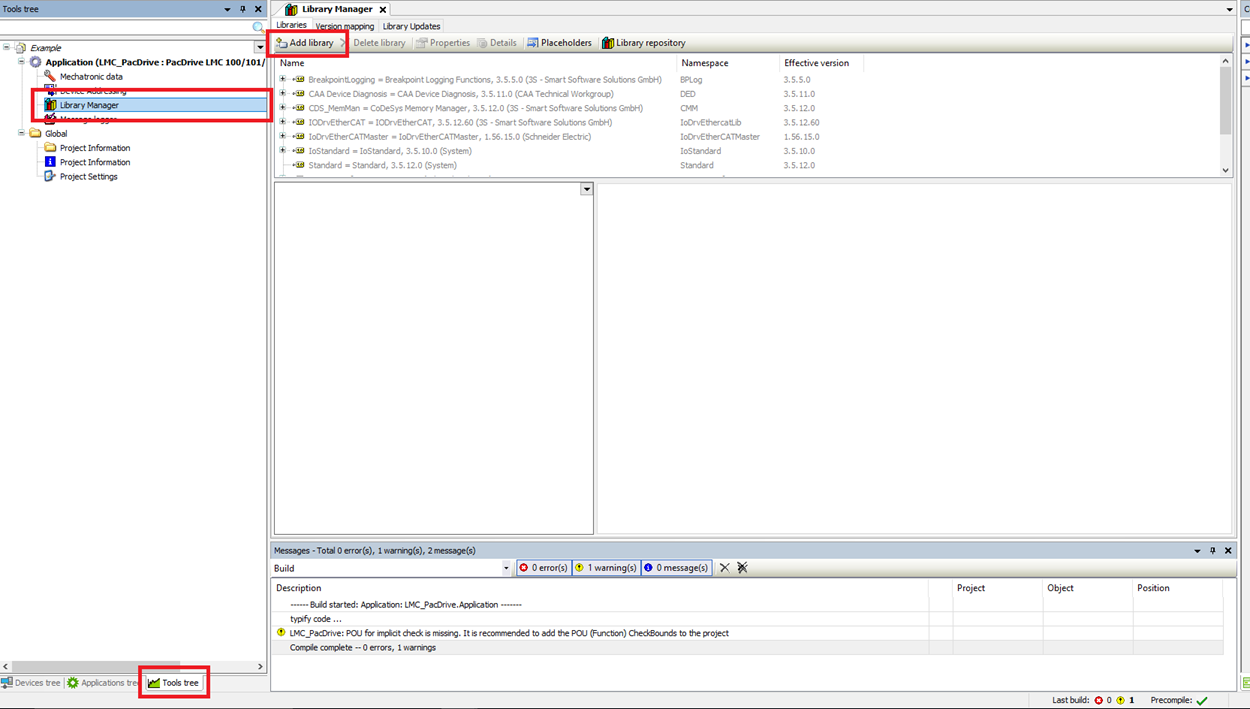The image size is (1250, 709).
Task: Toggle the 1 warning(s) message filter
Action: (607, 567)
